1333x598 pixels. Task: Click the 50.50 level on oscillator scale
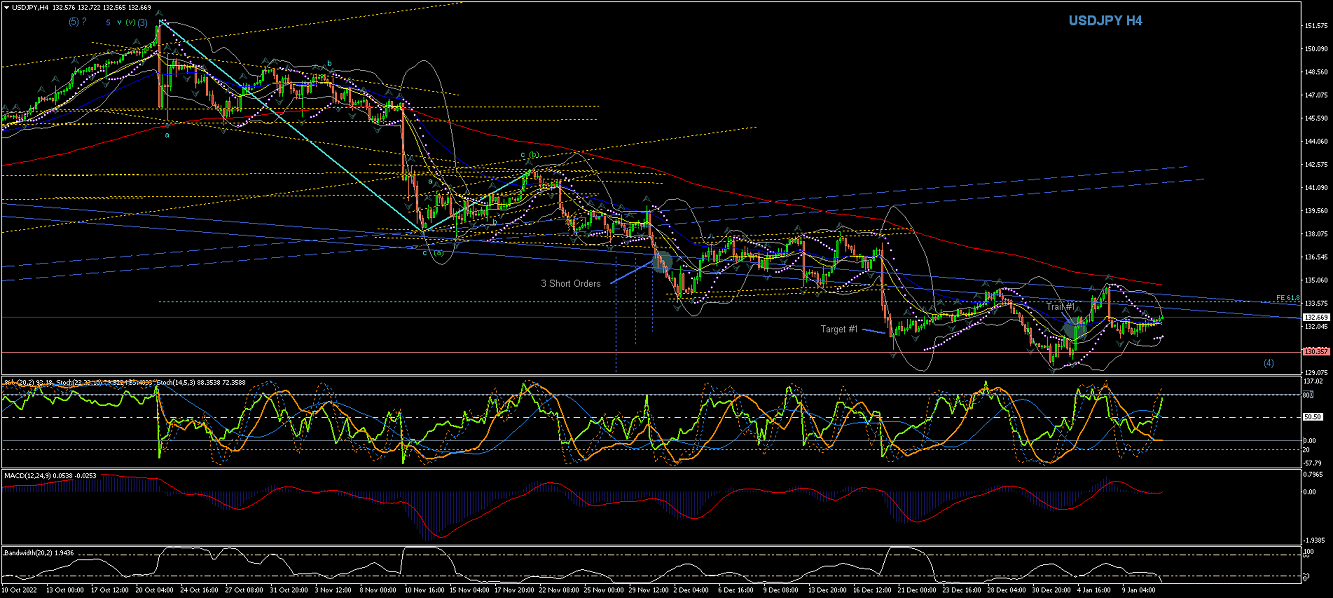click(1314, 417)
